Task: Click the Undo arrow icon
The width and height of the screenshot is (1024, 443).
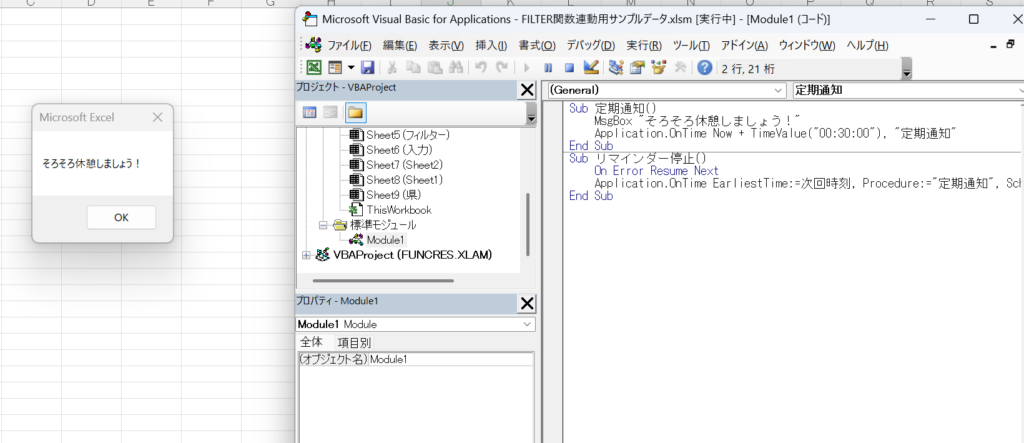Action: coord(481,67)
